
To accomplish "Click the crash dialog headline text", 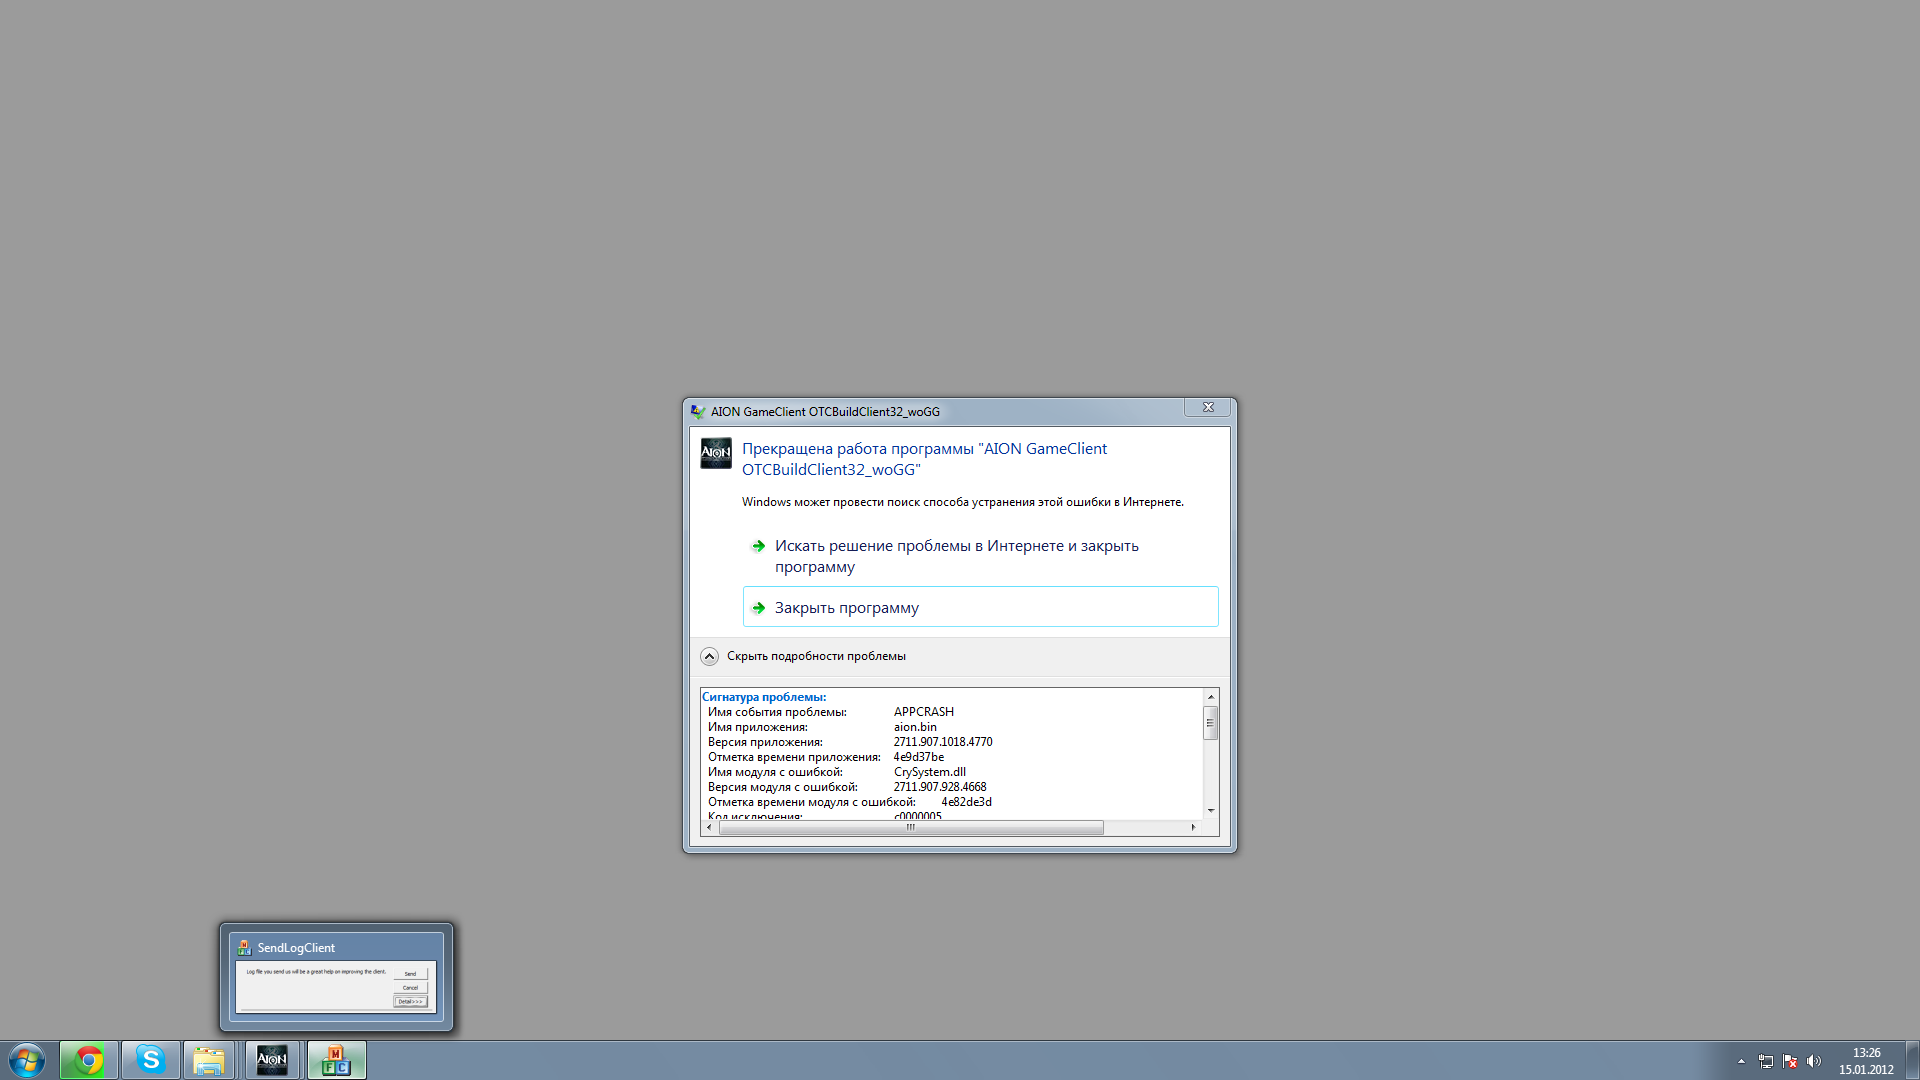I will coord(924,459).
